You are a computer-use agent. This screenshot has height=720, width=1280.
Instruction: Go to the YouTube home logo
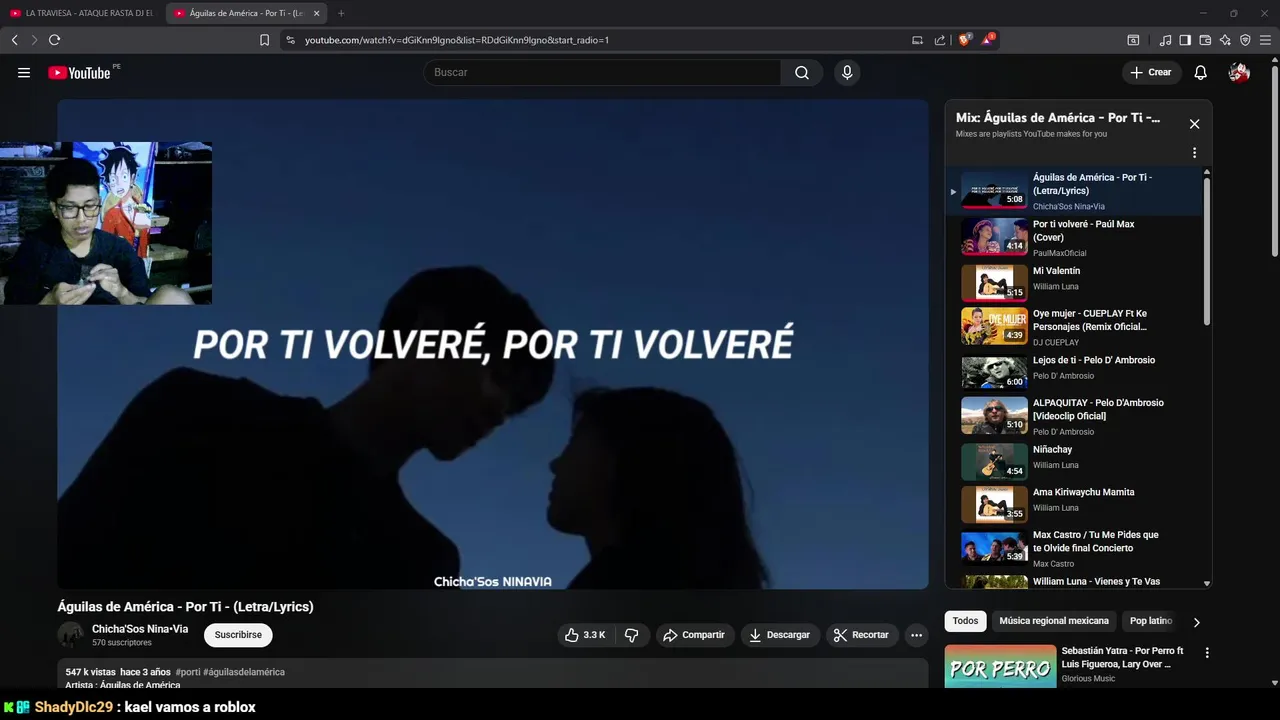tap(79, 72)
